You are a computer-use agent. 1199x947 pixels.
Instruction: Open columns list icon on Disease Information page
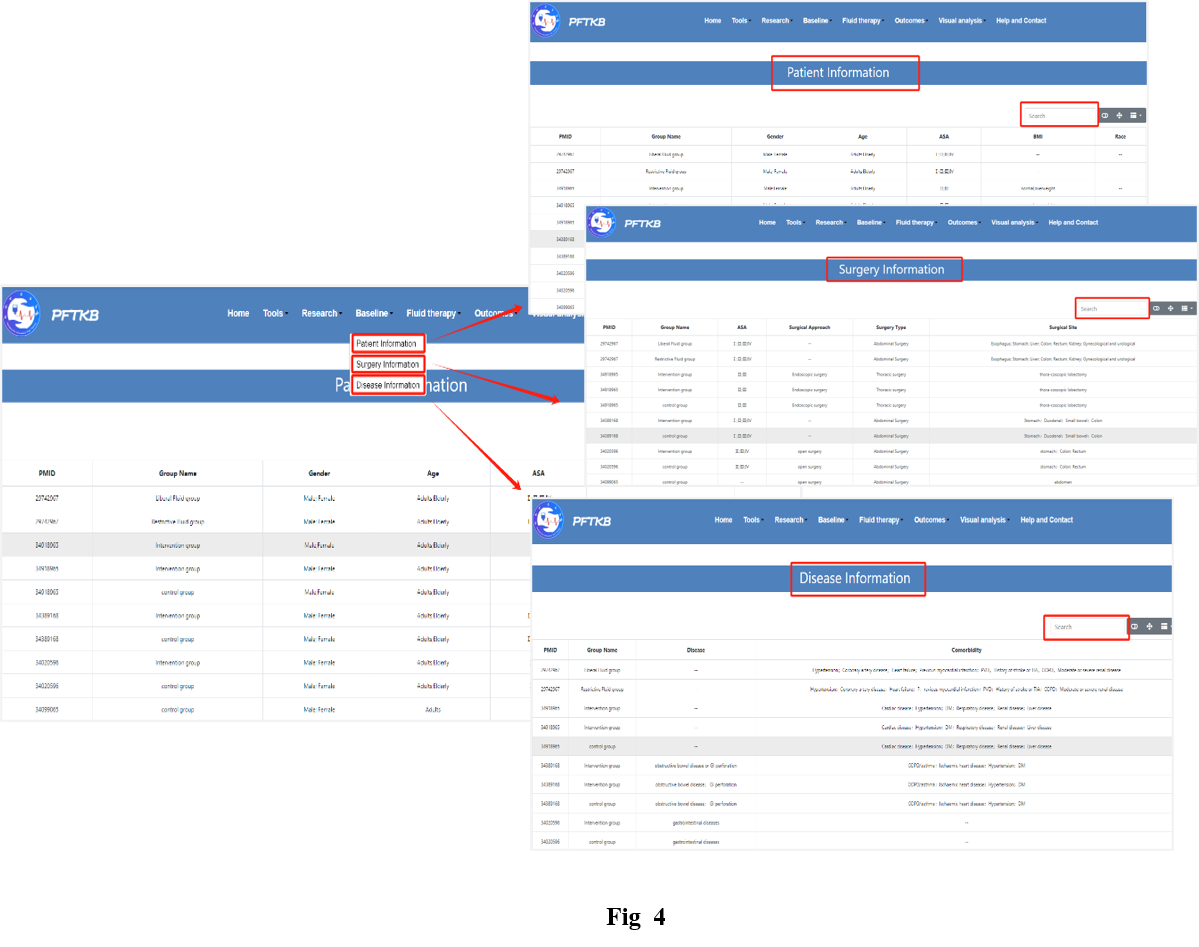1165,627
